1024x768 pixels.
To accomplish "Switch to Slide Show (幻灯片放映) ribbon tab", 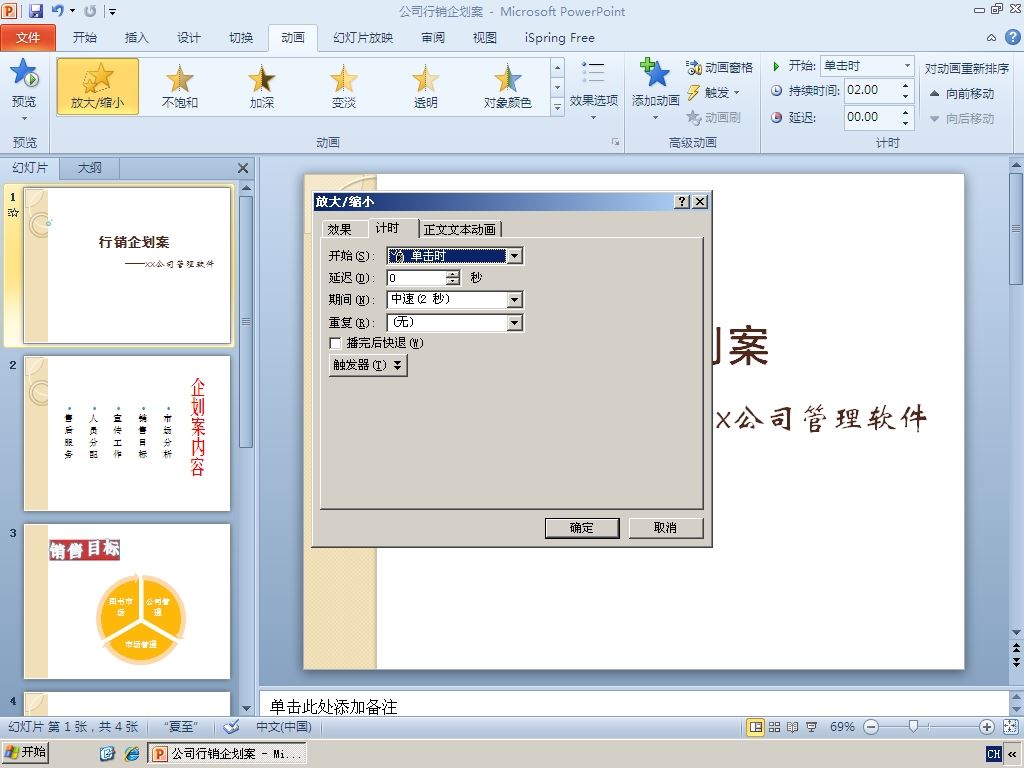I will tap(363, 38).
